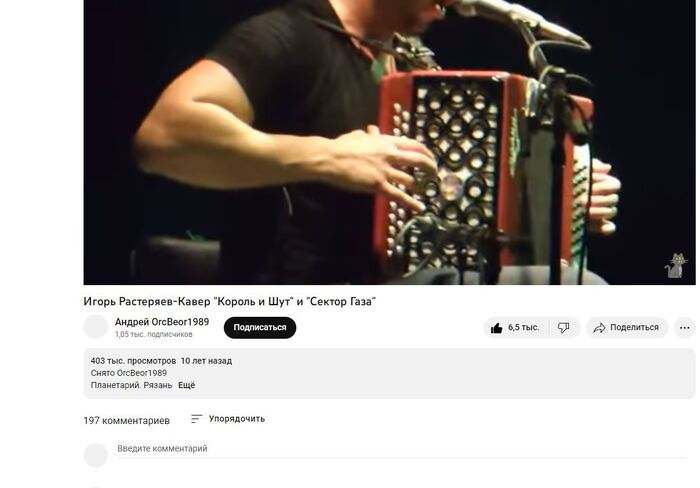Click the thumbs-down dislike icon
The width and height of the screenshot is (700, 488).
coord(563,328)
